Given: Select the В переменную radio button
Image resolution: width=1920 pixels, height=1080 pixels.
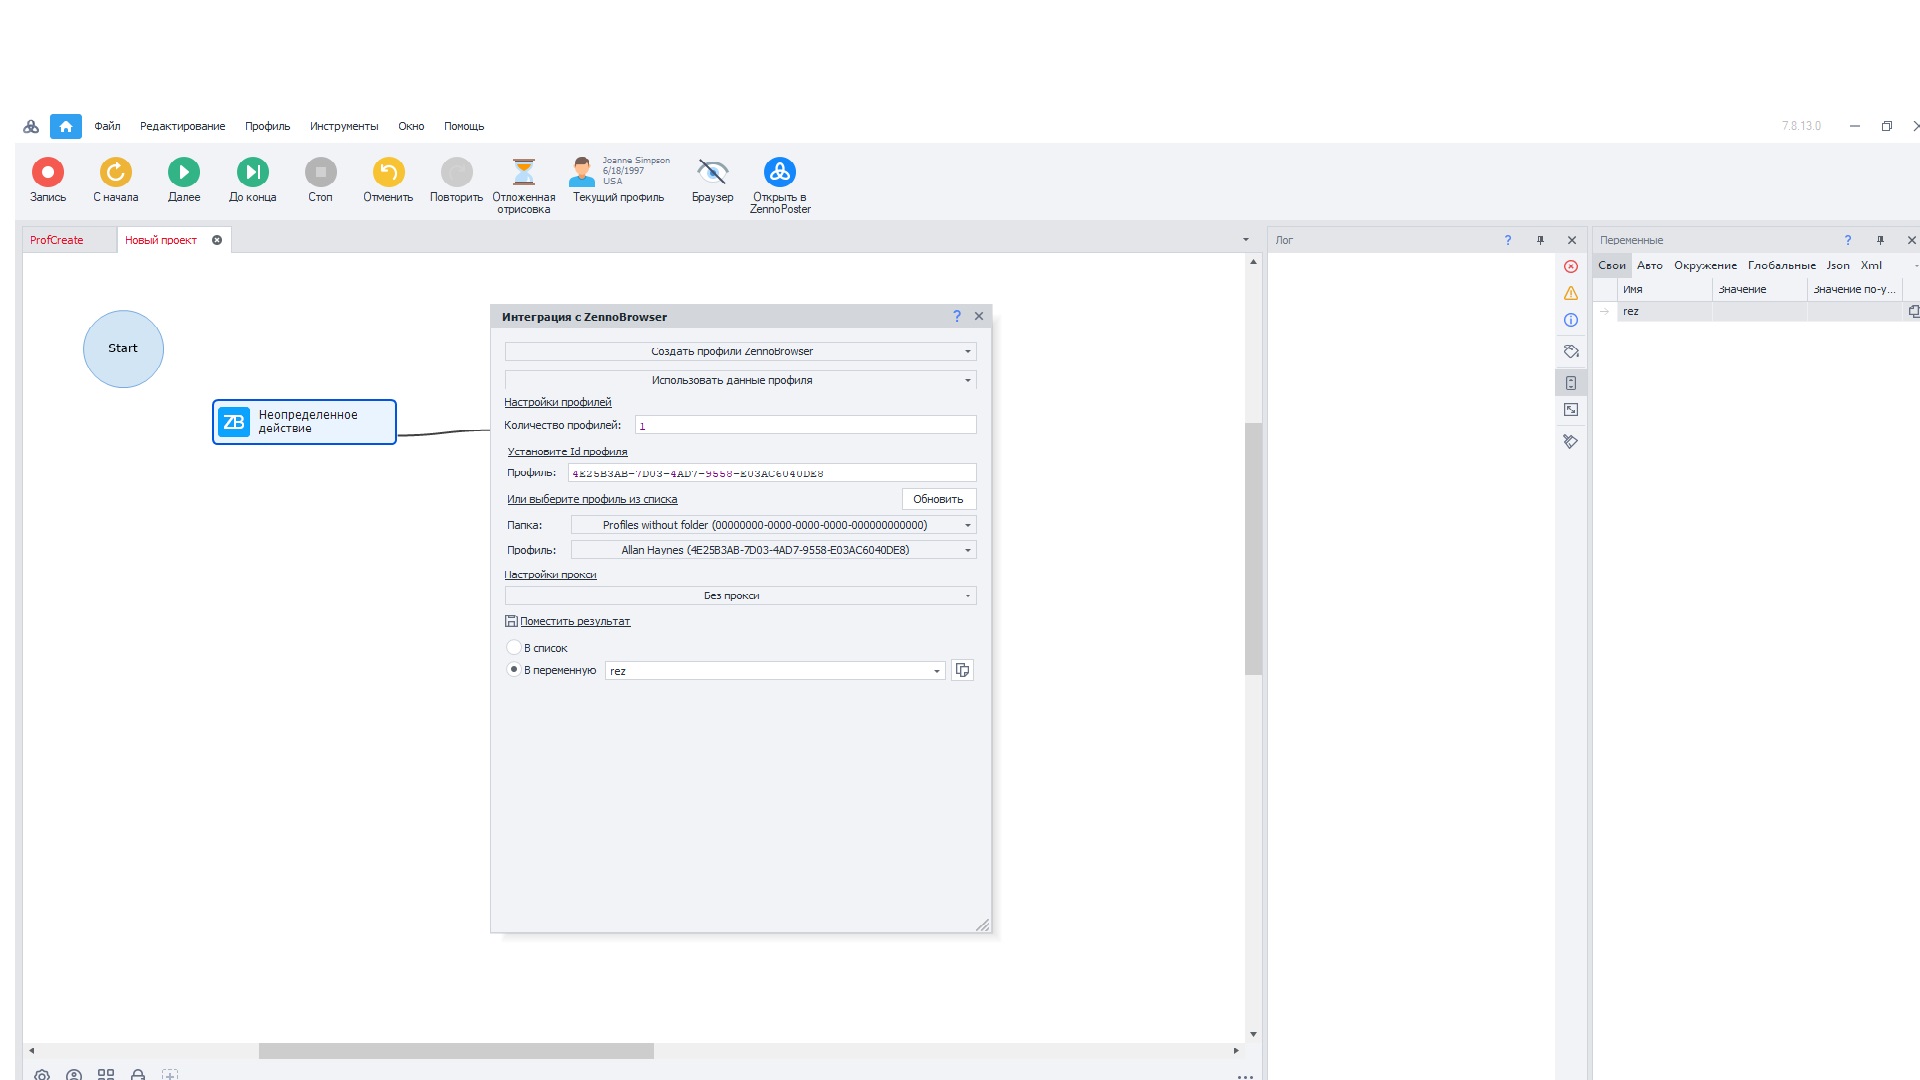Looking at the screenshot, I should 514,670.
